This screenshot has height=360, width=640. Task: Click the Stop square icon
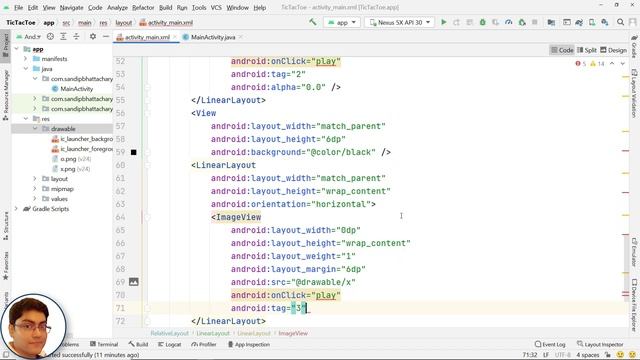(535, 22)
